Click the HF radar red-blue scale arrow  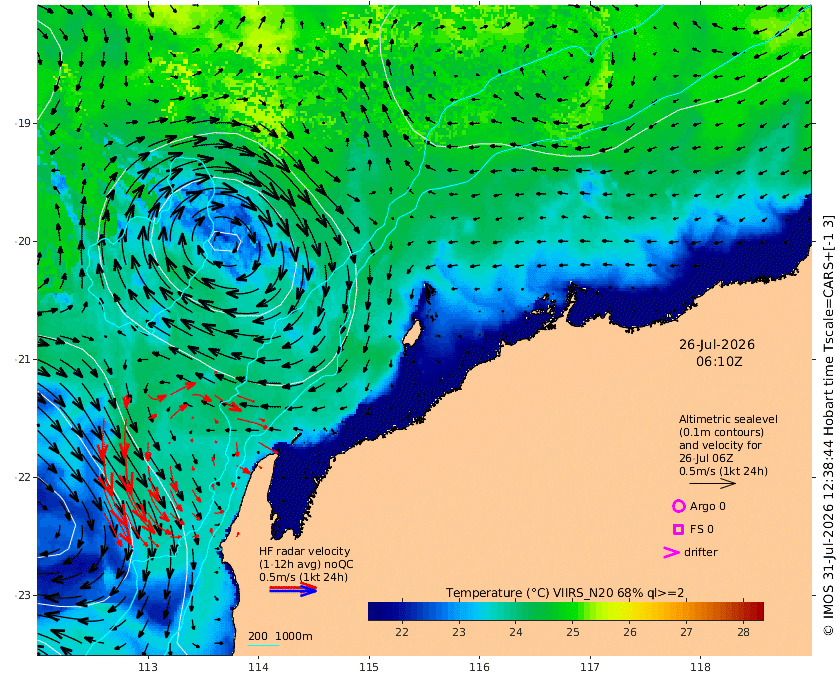coord(293,589)
